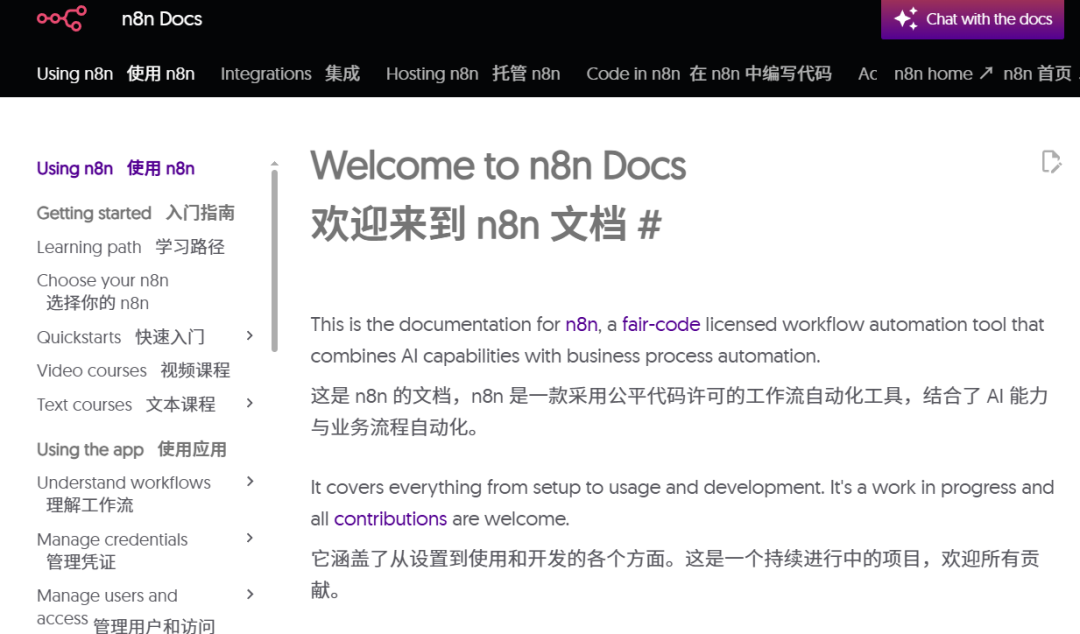Image resolution: width=1080 pixels, height=634 pixels.
Task: Follow the fair-code link
Action: pyautogui.click(x=661, y=325)
